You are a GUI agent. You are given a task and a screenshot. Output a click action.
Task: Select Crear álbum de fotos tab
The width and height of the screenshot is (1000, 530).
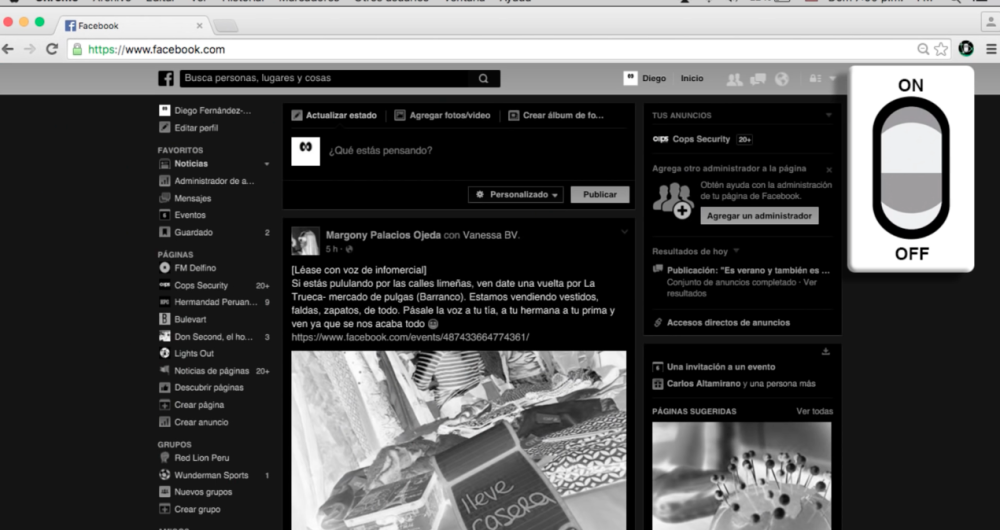coord(556,115)
